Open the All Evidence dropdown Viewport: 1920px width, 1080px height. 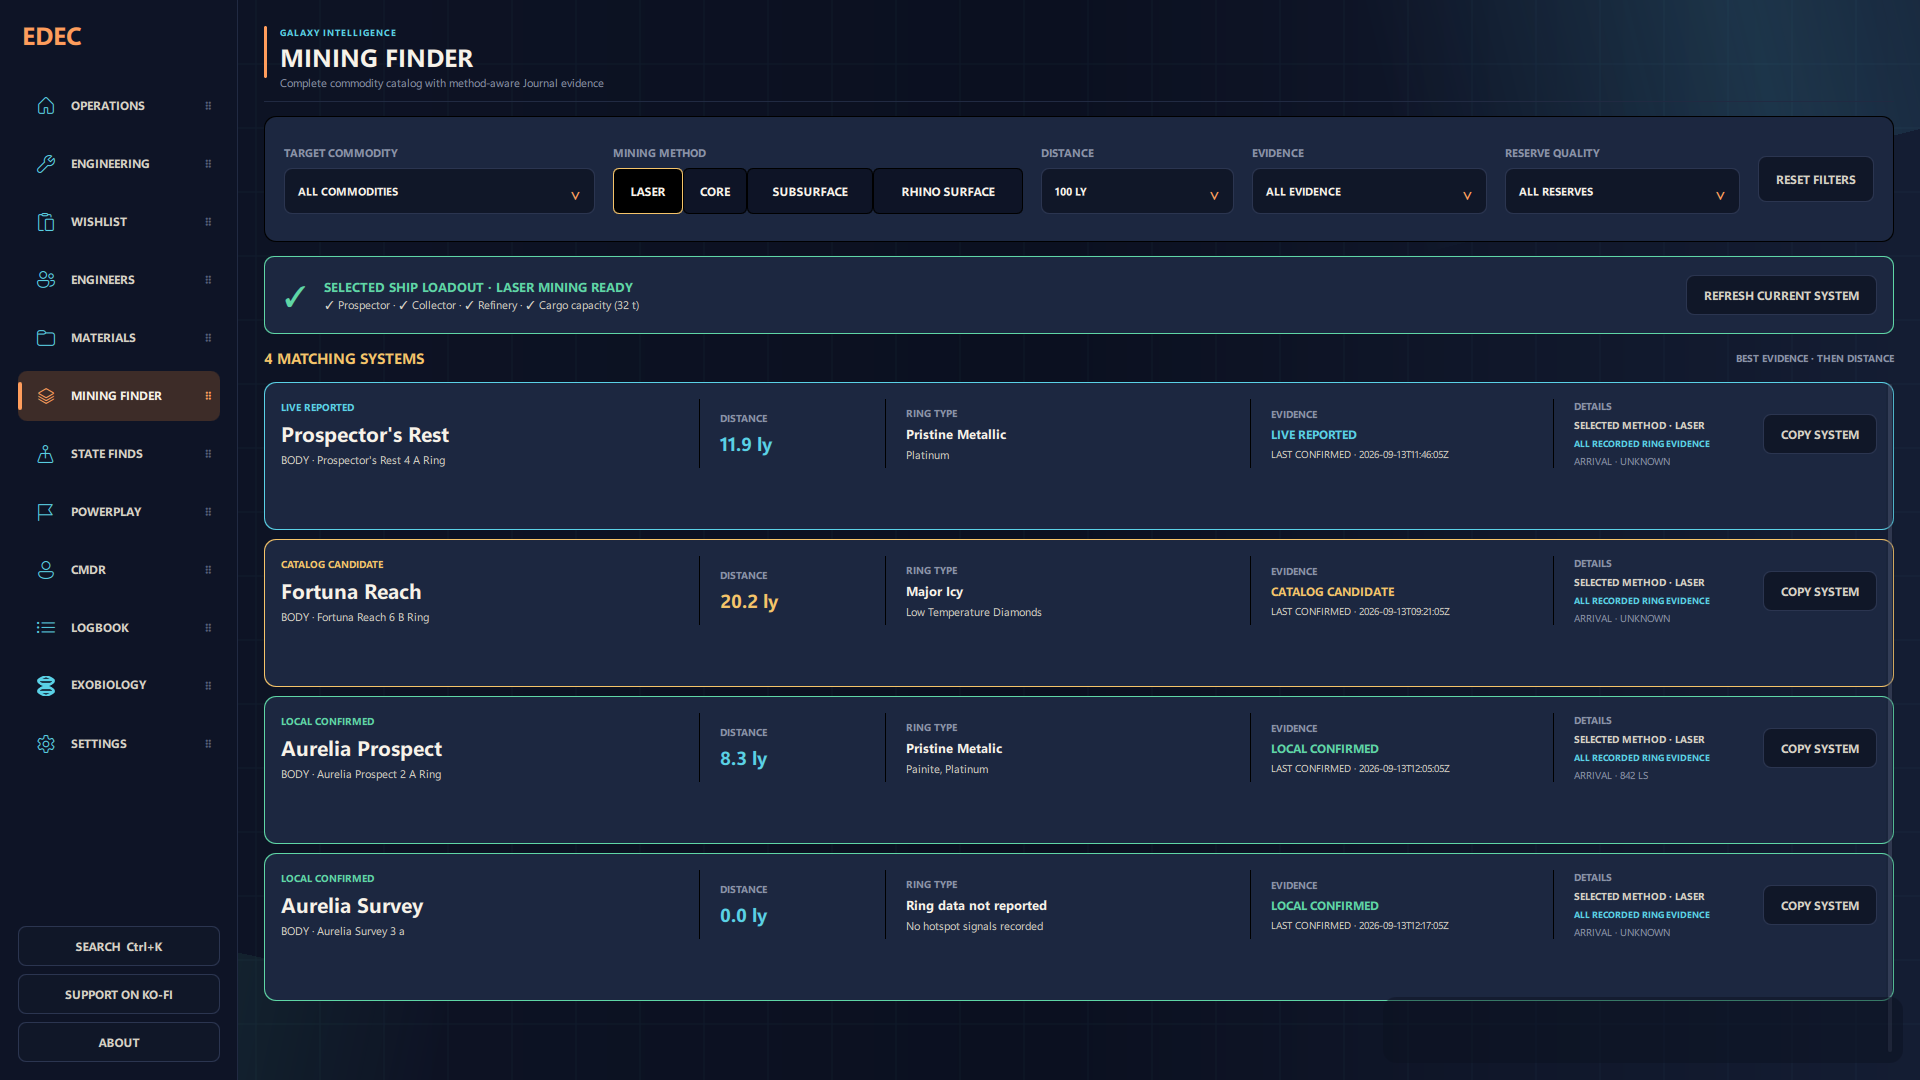tap(1369, 191)
